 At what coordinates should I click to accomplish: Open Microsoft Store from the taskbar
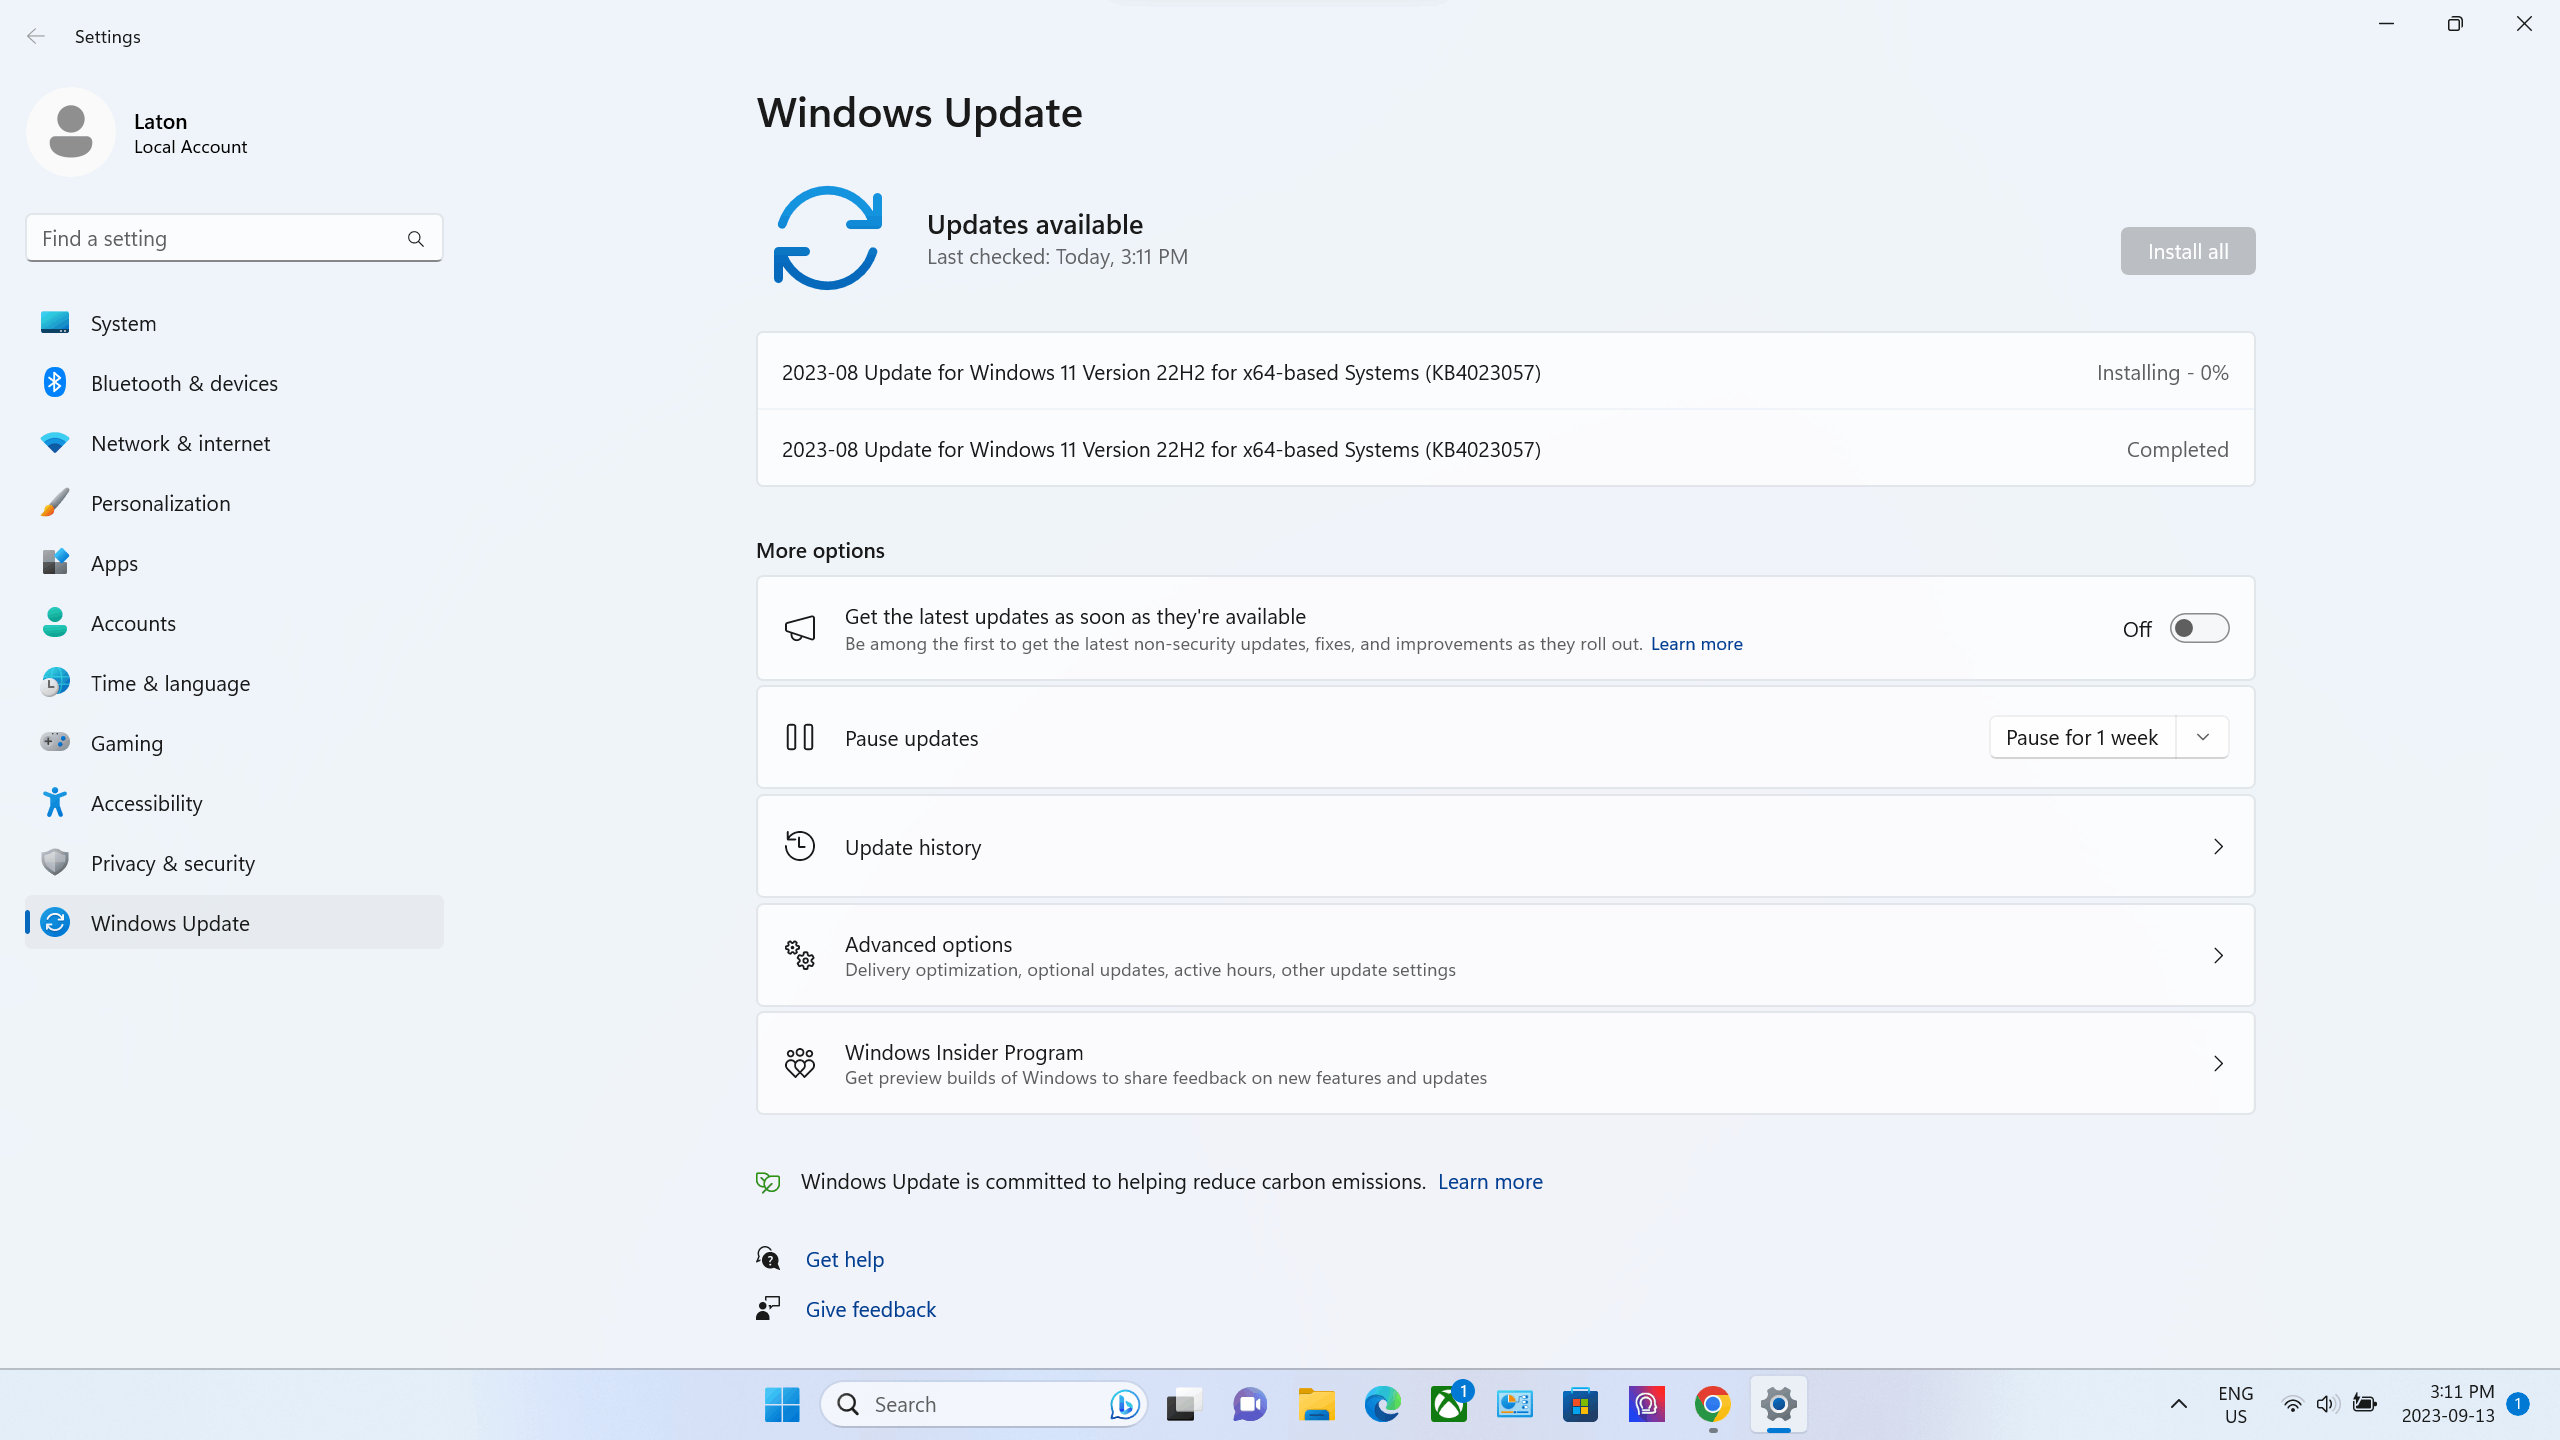1580,1404
